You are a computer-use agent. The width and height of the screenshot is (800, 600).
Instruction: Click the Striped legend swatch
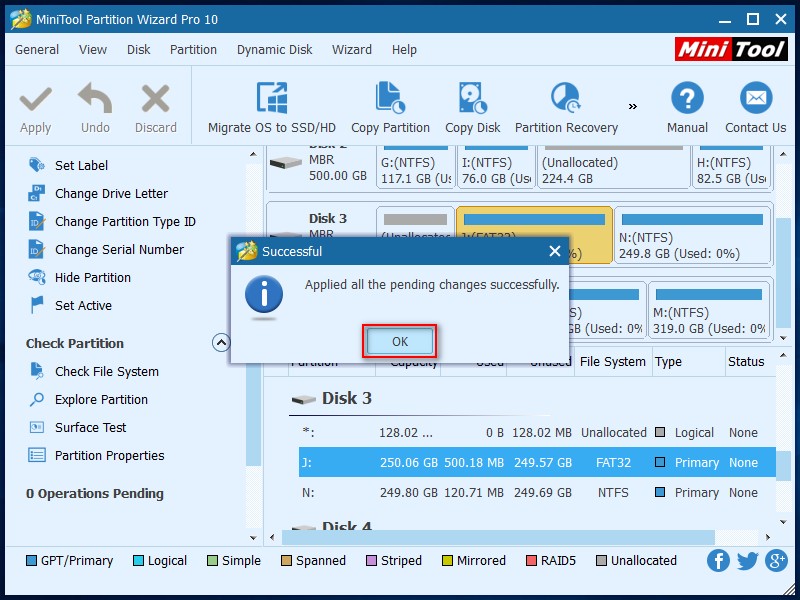[371, 561]
